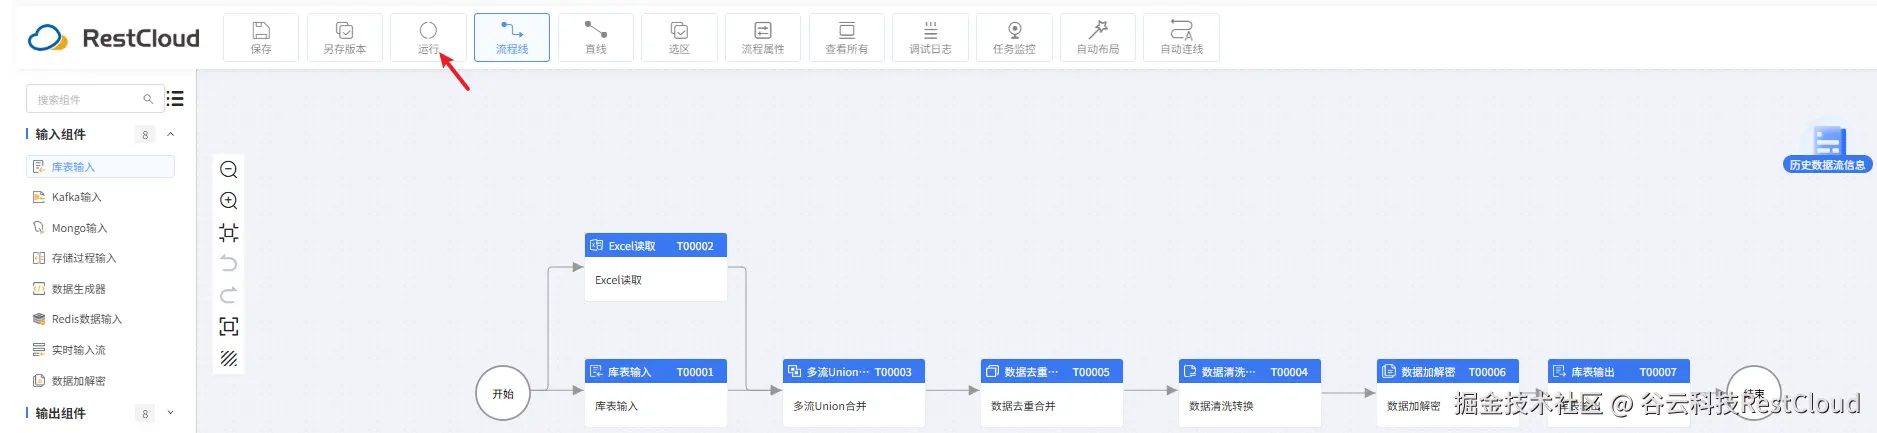Select 数据生成器 component

(x=100, y=289)
